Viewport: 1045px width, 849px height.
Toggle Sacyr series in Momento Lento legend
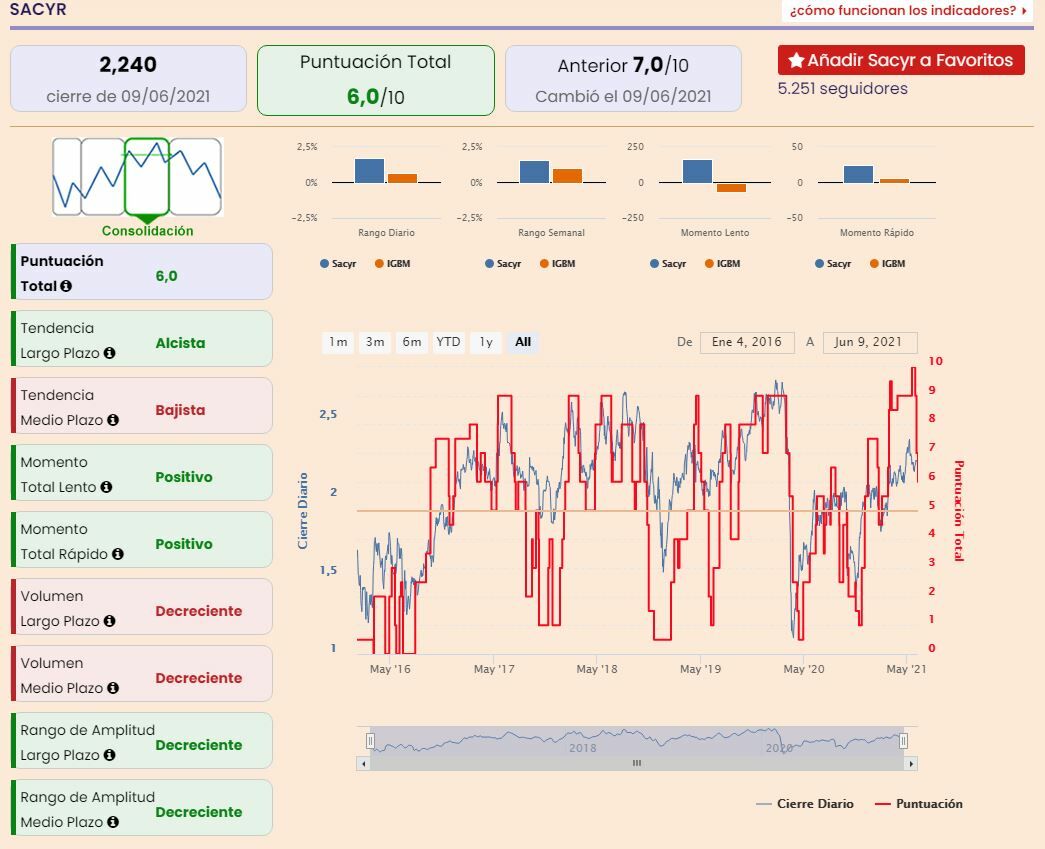pos(668,264)
